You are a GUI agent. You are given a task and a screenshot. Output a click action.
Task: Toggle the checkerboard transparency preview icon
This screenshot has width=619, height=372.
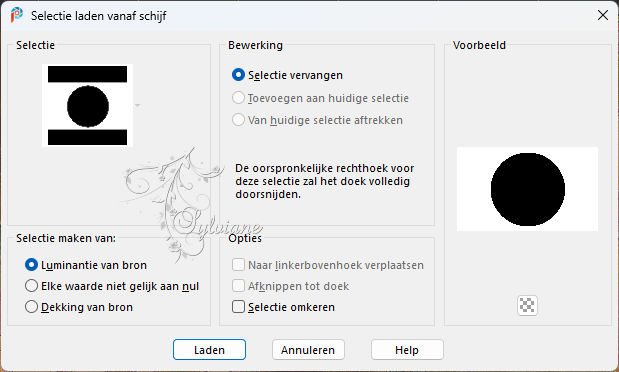(x=527, y=306)
